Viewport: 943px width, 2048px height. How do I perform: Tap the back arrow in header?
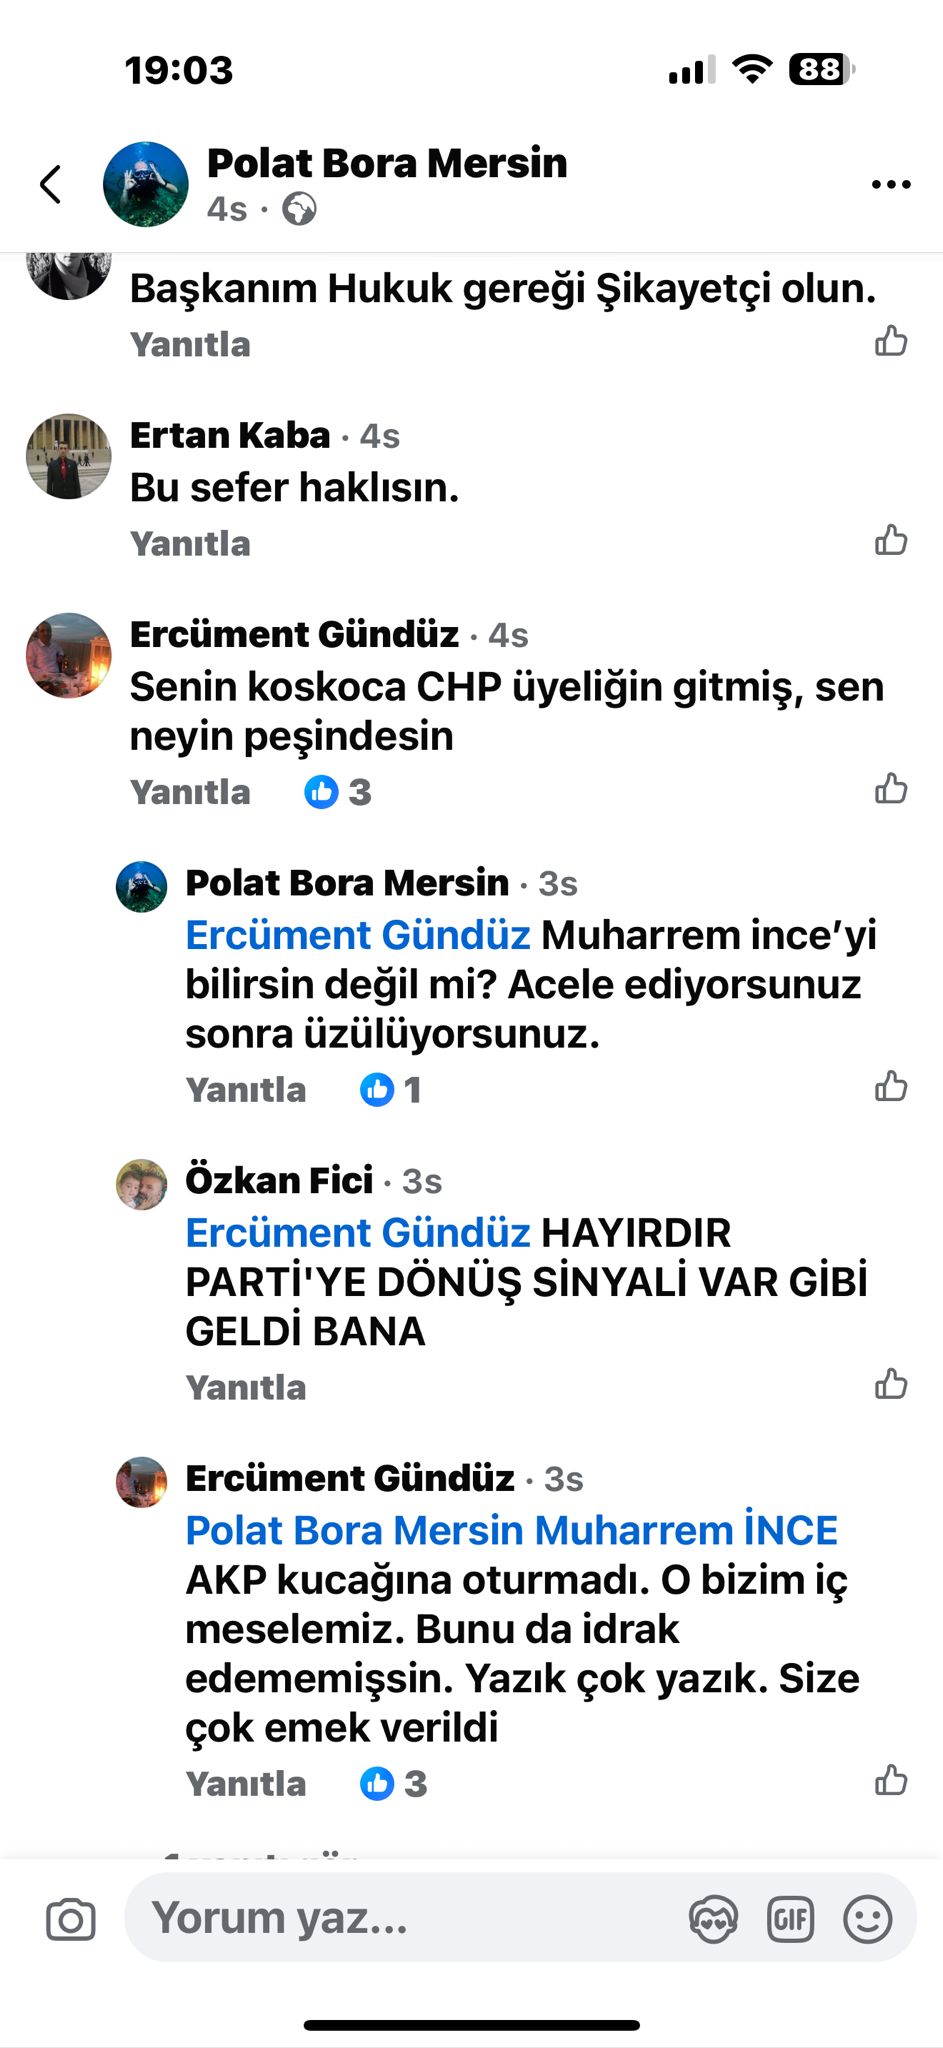point(51,184)
